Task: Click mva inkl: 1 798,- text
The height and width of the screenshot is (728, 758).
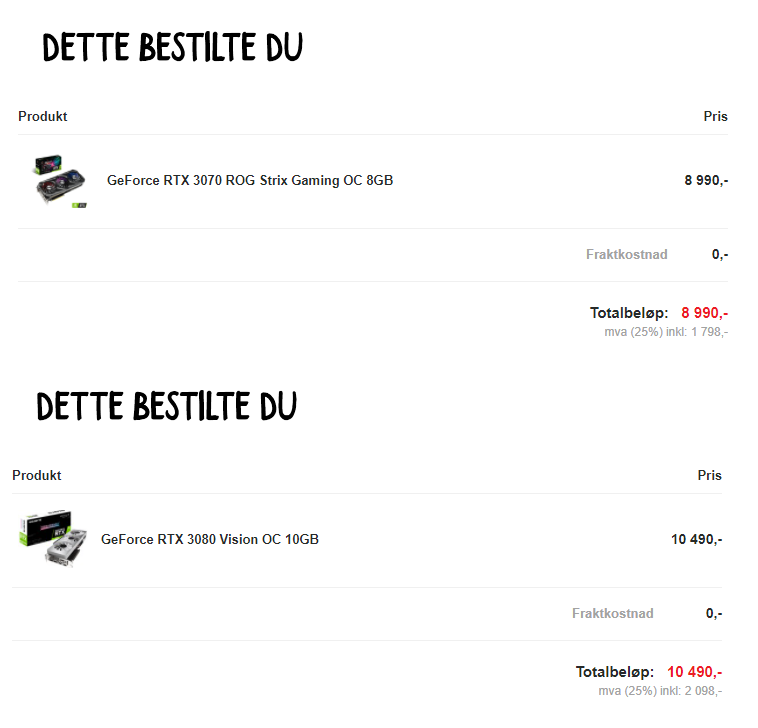Action: pos(666,332)
